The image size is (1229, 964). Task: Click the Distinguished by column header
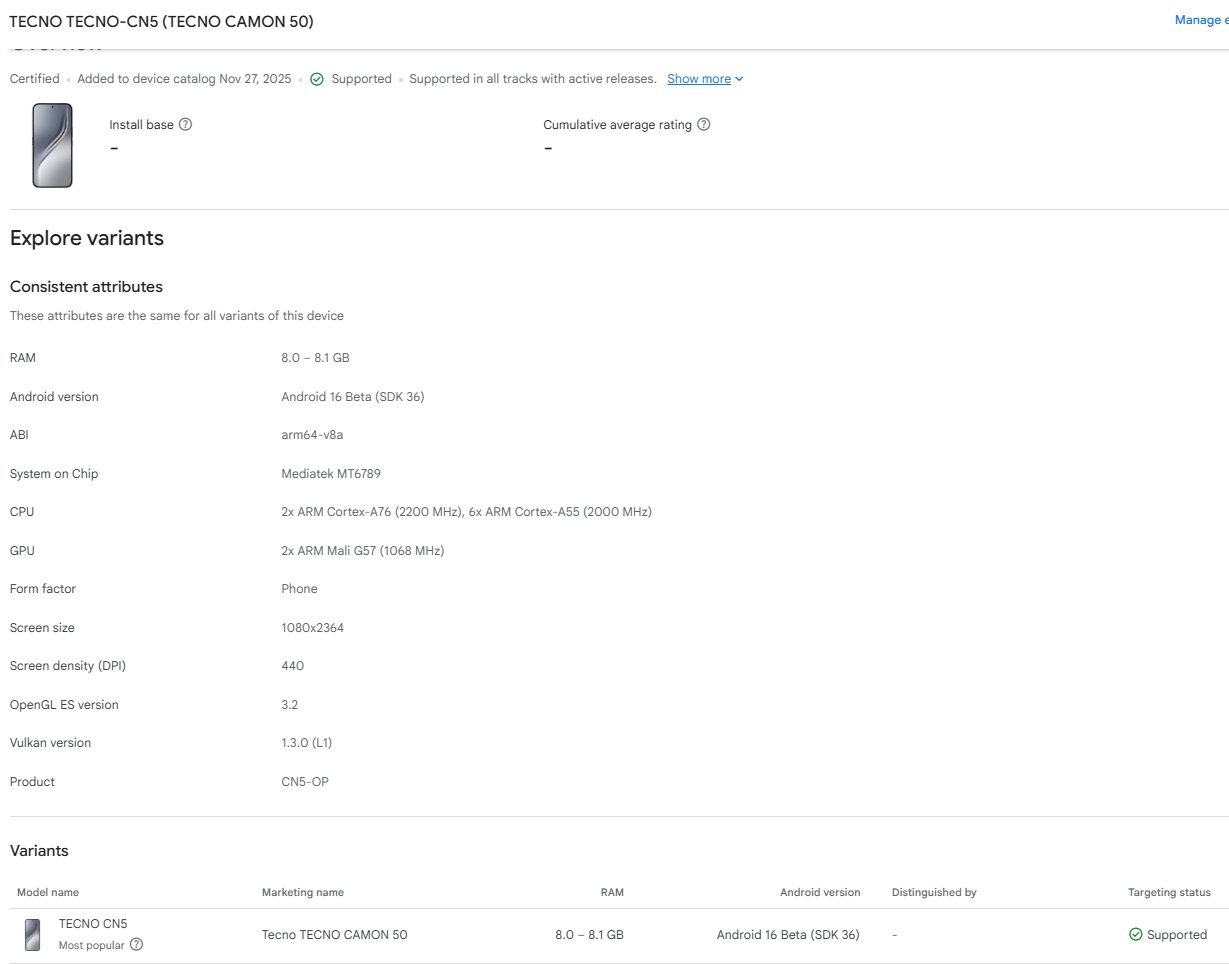pyautogui.click(x=934, y=892)
